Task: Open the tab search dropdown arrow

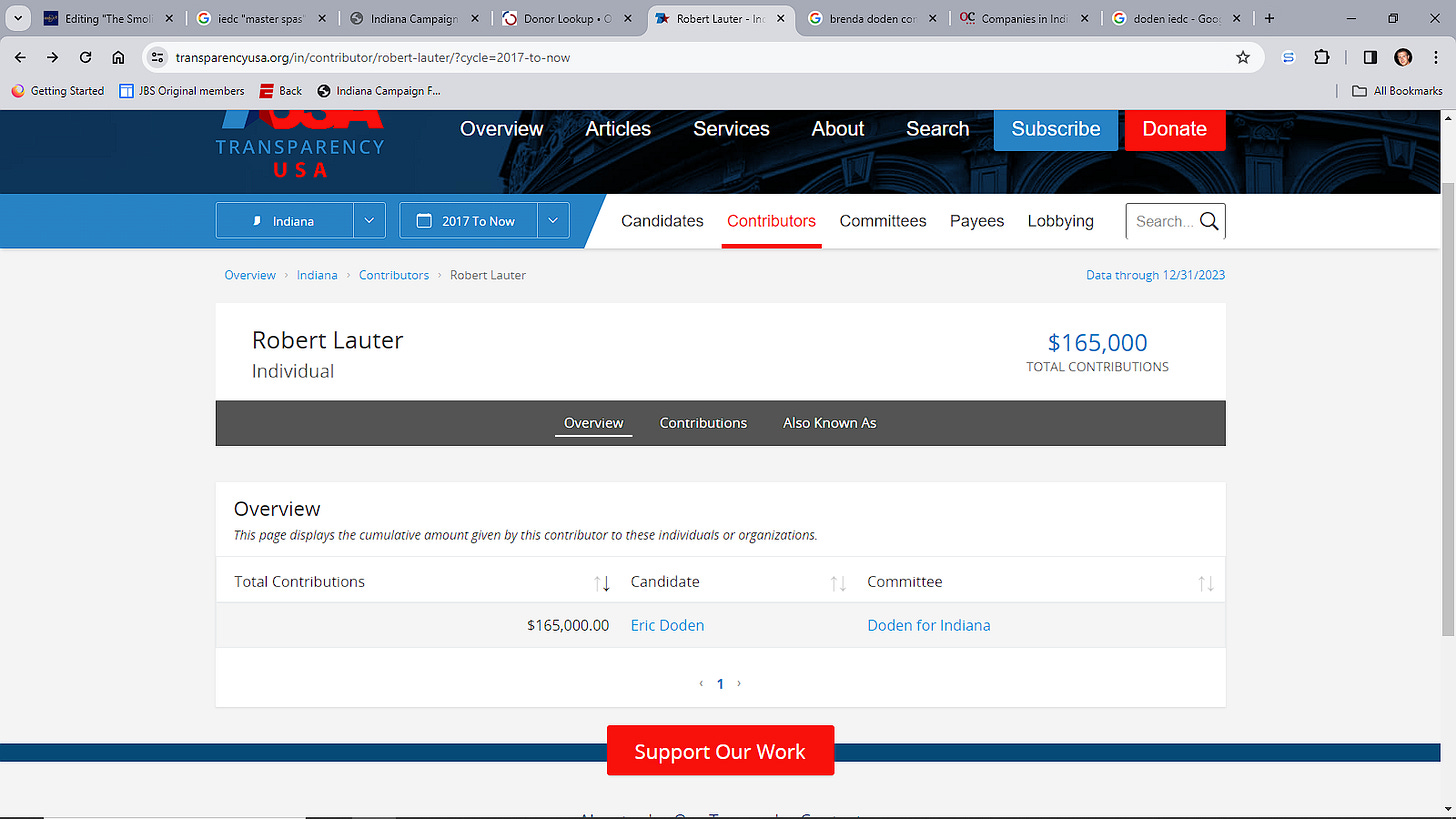Action: [17, 18]
